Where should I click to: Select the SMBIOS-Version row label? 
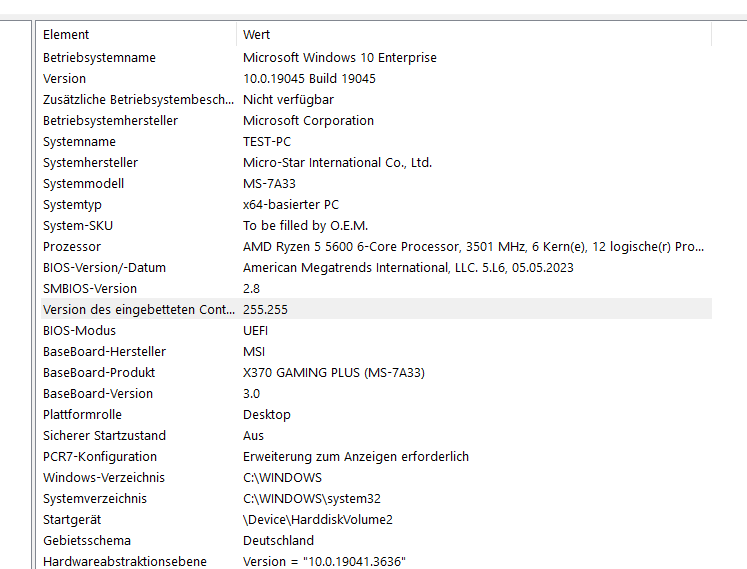tap(90, 288)
